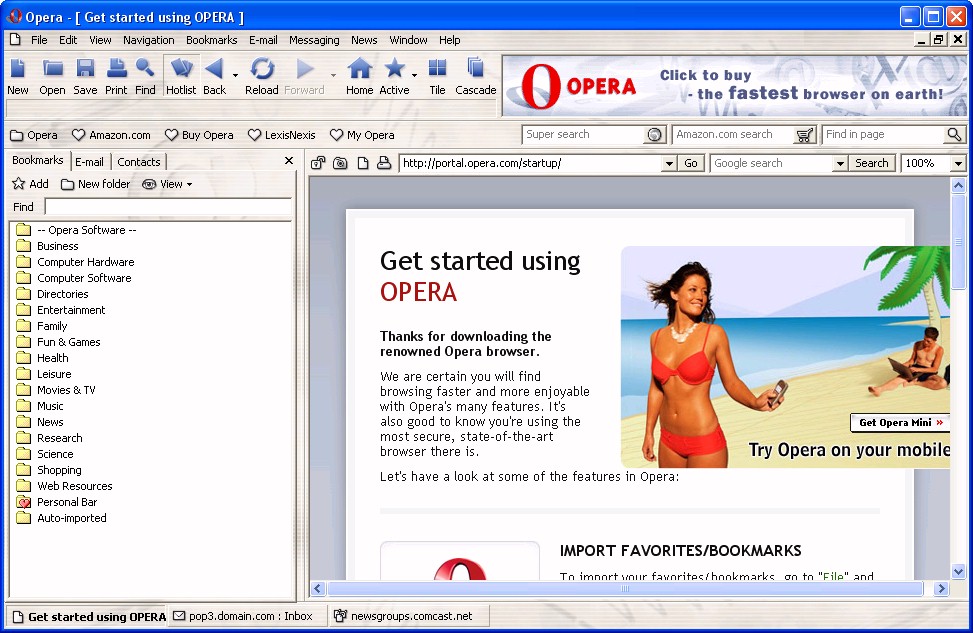Open the Opera folder on personal bar
The image size is (973, 633).
click(x=34, y=135)
